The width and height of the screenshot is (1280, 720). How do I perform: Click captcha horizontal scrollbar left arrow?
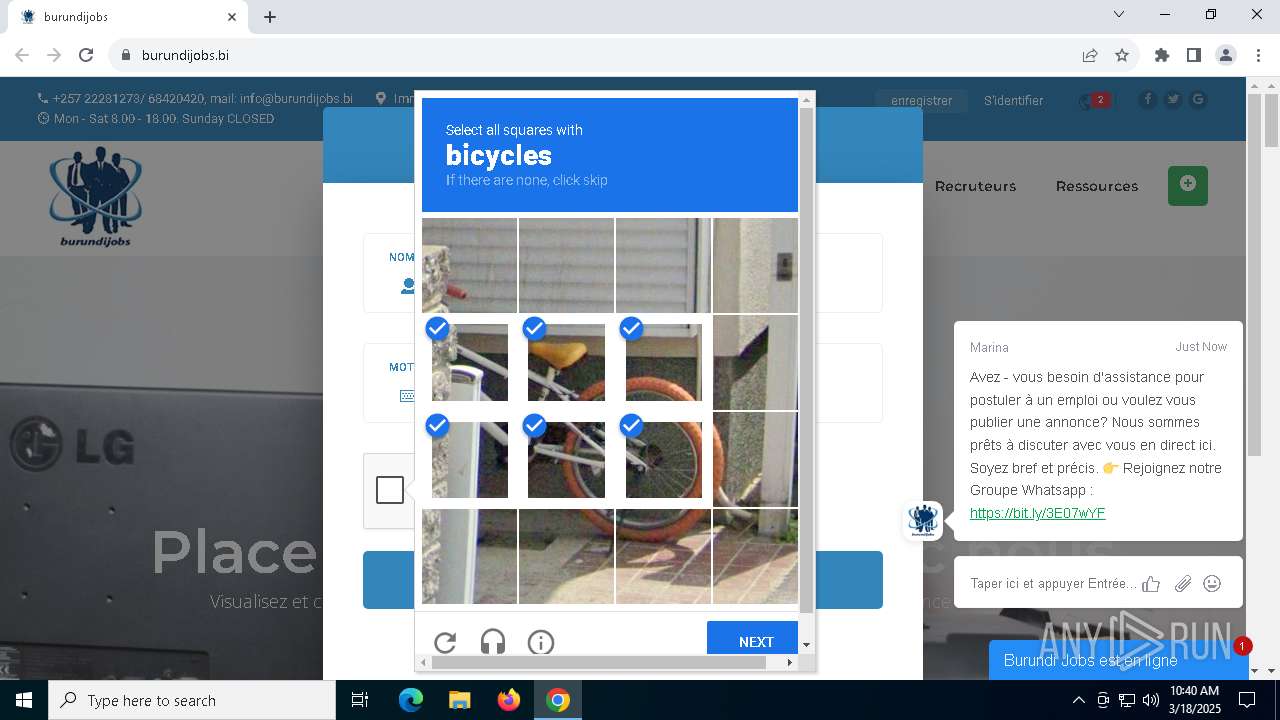tap(423, 662)
